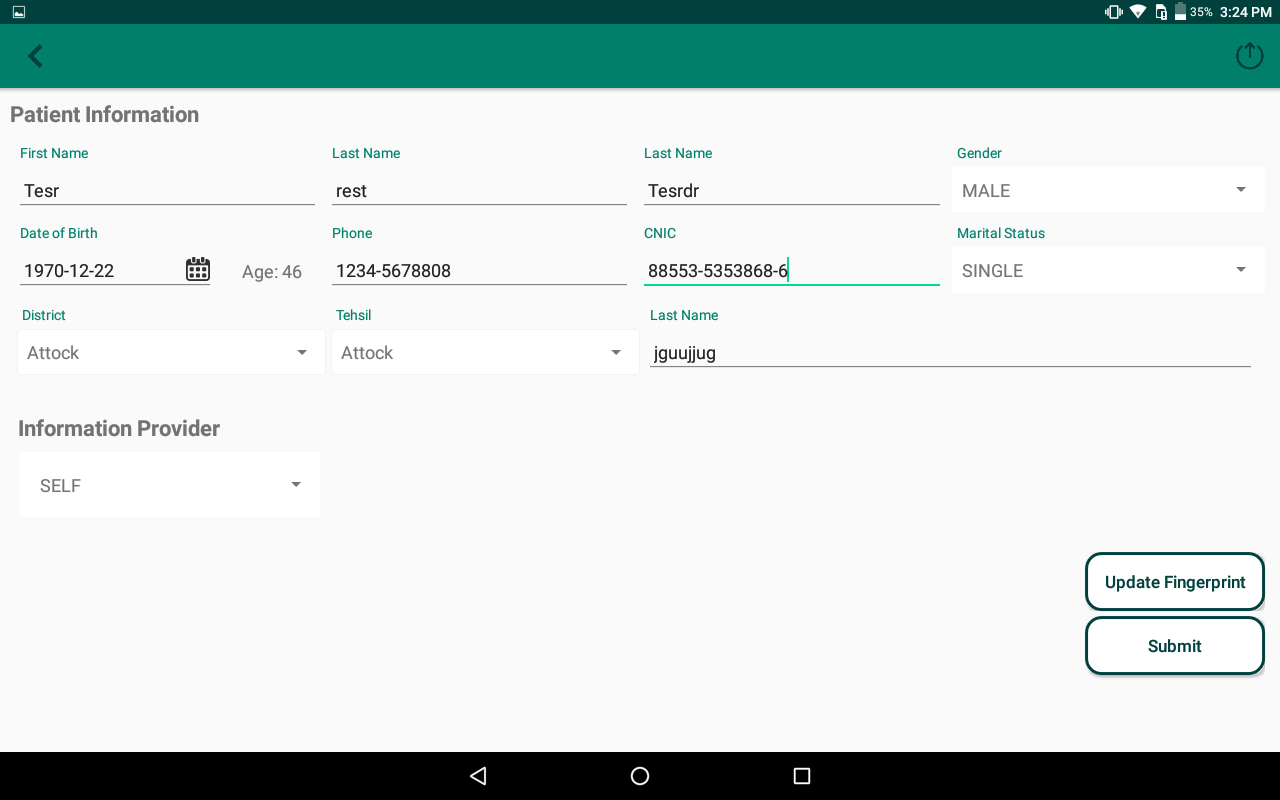Click the Patient Information heading
This screenshot has width=1280, height=800.
click(104, 114)
